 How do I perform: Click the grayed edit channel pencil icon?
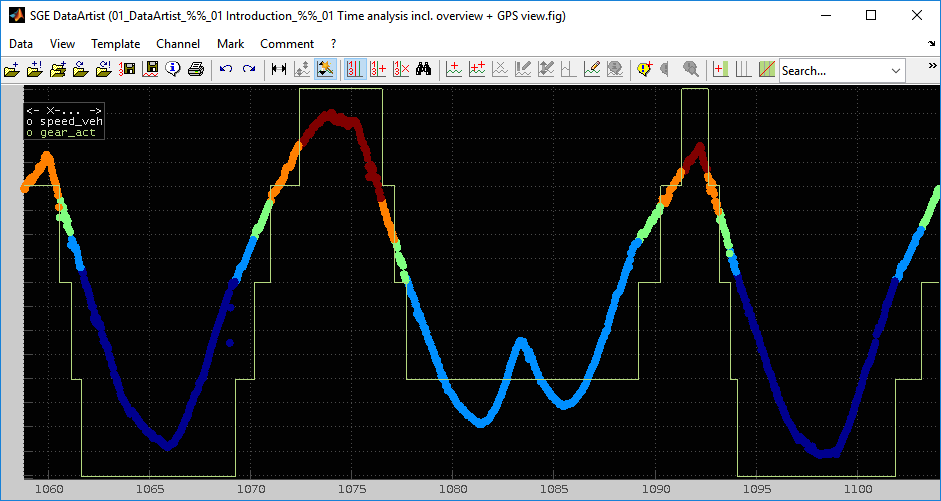(x=523, y=69)
